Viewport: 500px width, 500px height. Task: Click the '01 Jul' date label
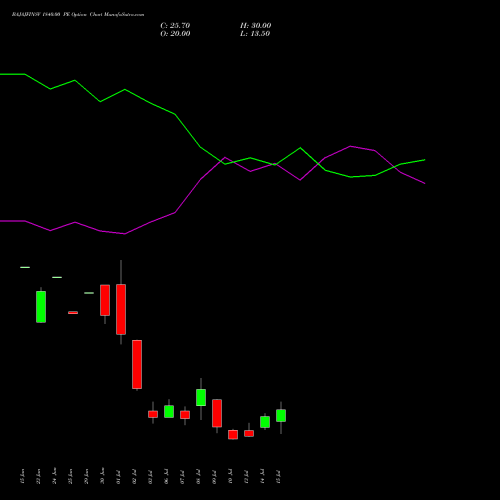click(118, 477)
